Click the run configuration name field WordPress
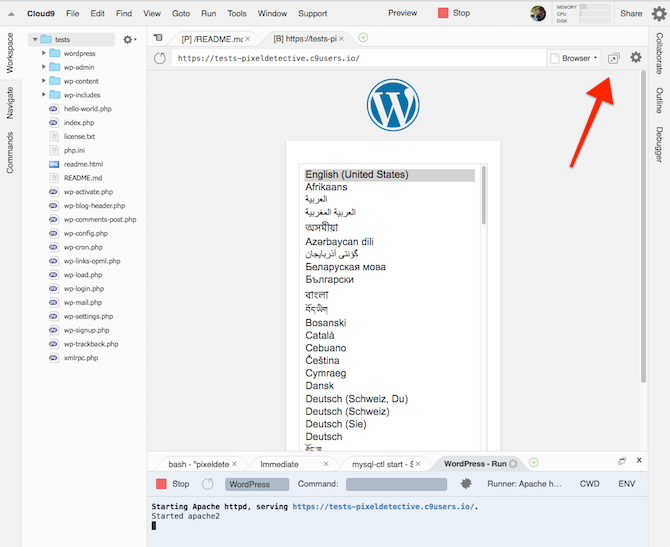The width and height of the screenshot is (670, 547). click(257, 484)
